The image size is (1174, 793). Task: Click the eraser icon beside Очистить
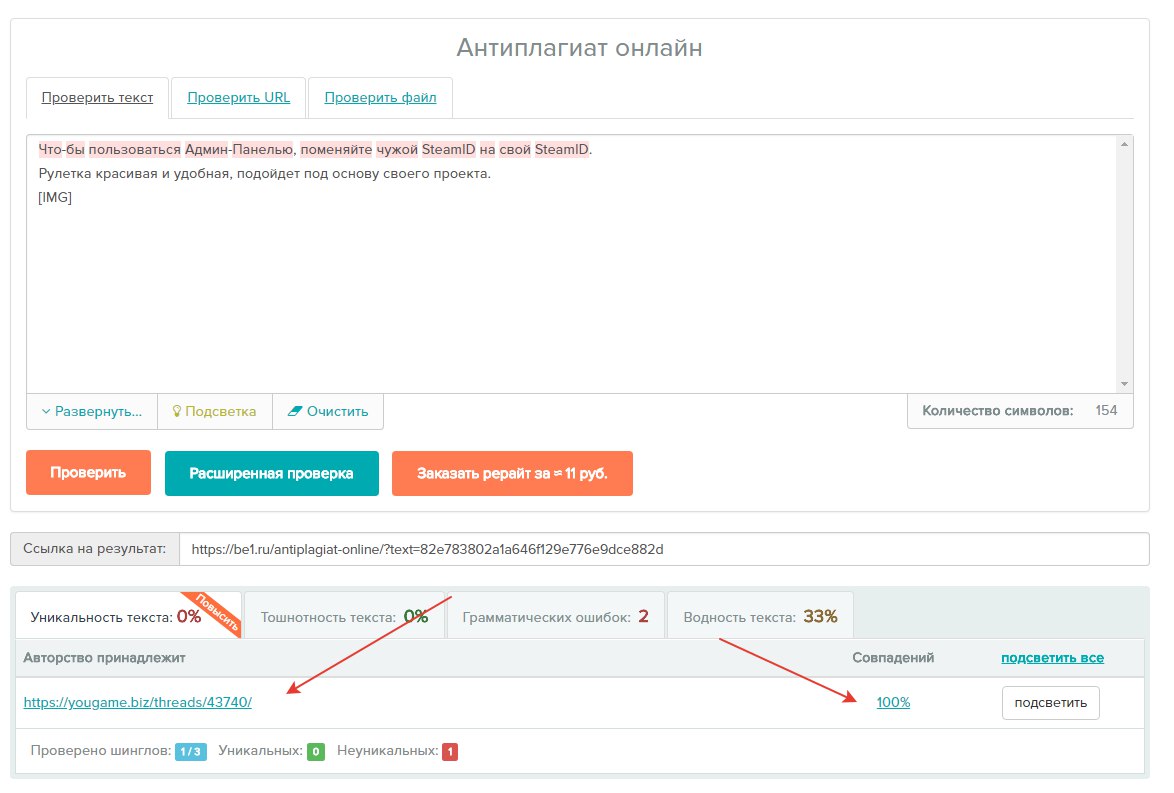coord(295,411)
